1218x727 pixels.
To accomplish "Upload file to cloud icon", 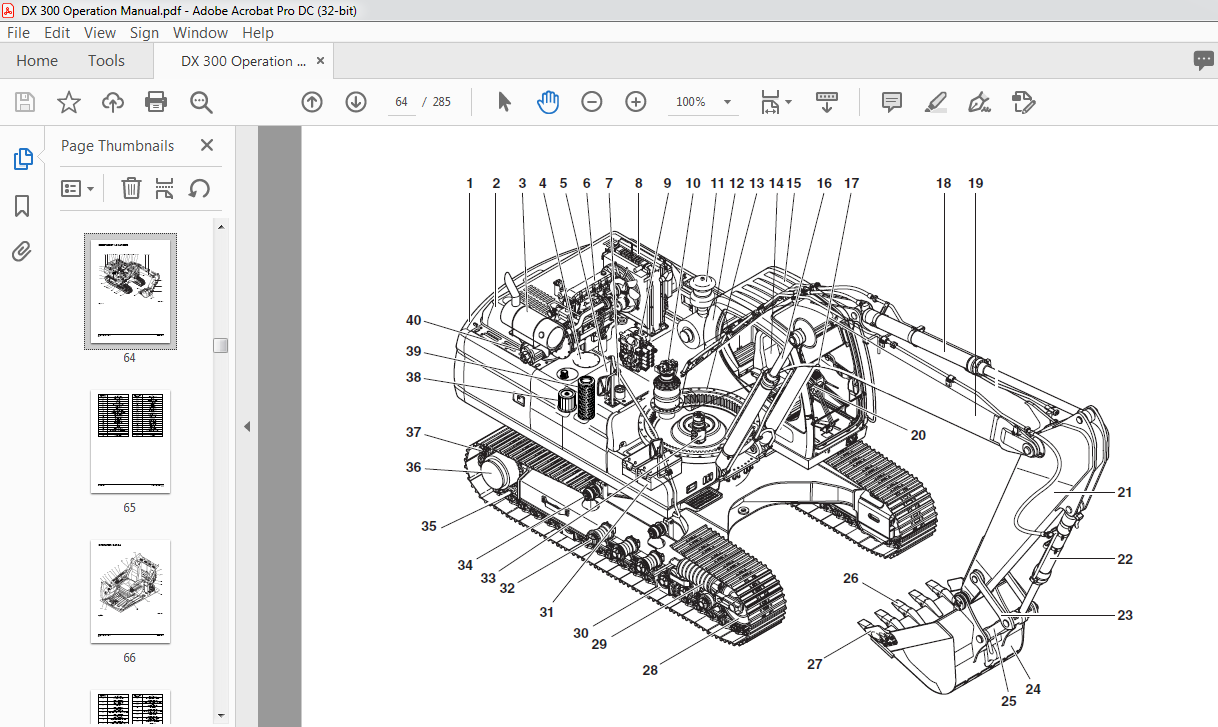I will (112, 102).
